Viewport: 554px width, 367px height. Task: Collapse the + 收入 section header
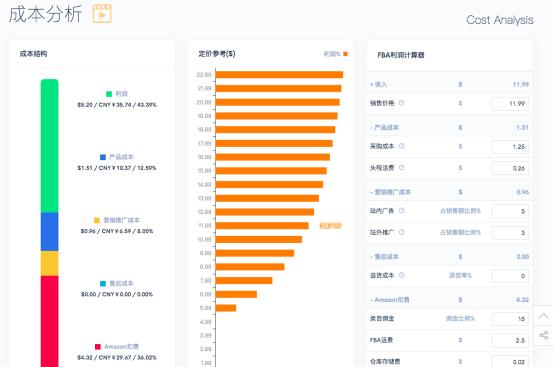tap(449, 84)
